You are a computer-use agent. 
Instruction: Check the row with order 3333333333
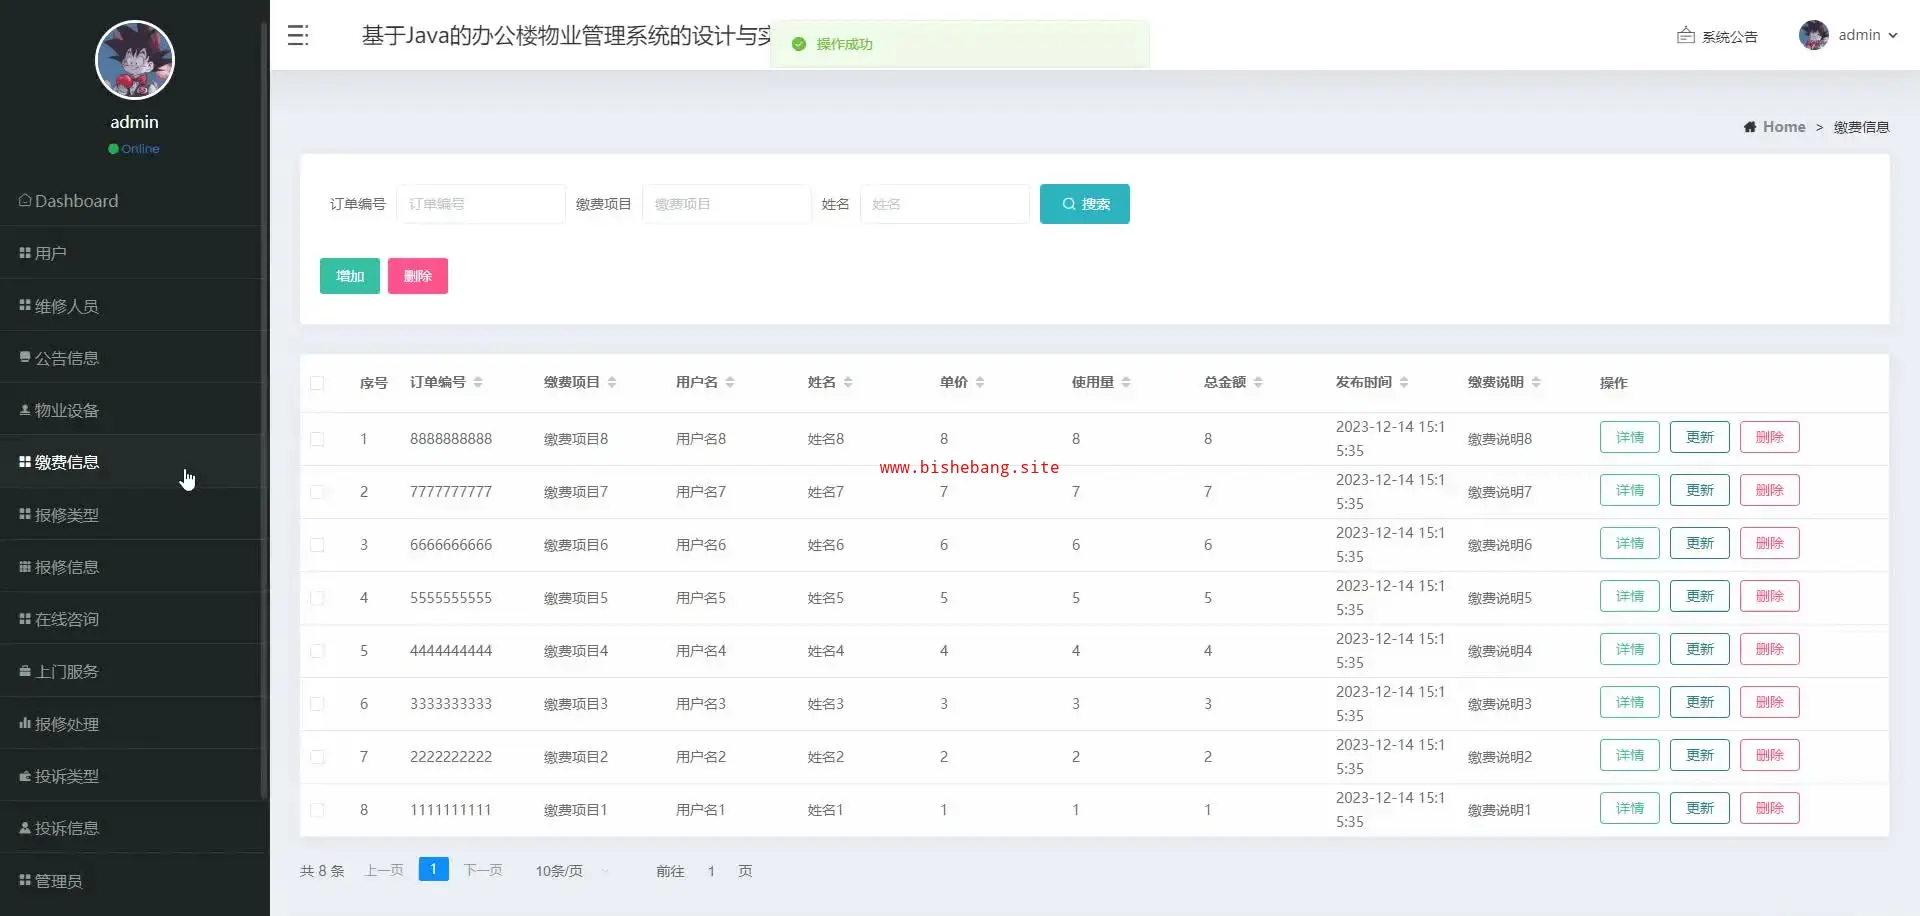[317, 704]
